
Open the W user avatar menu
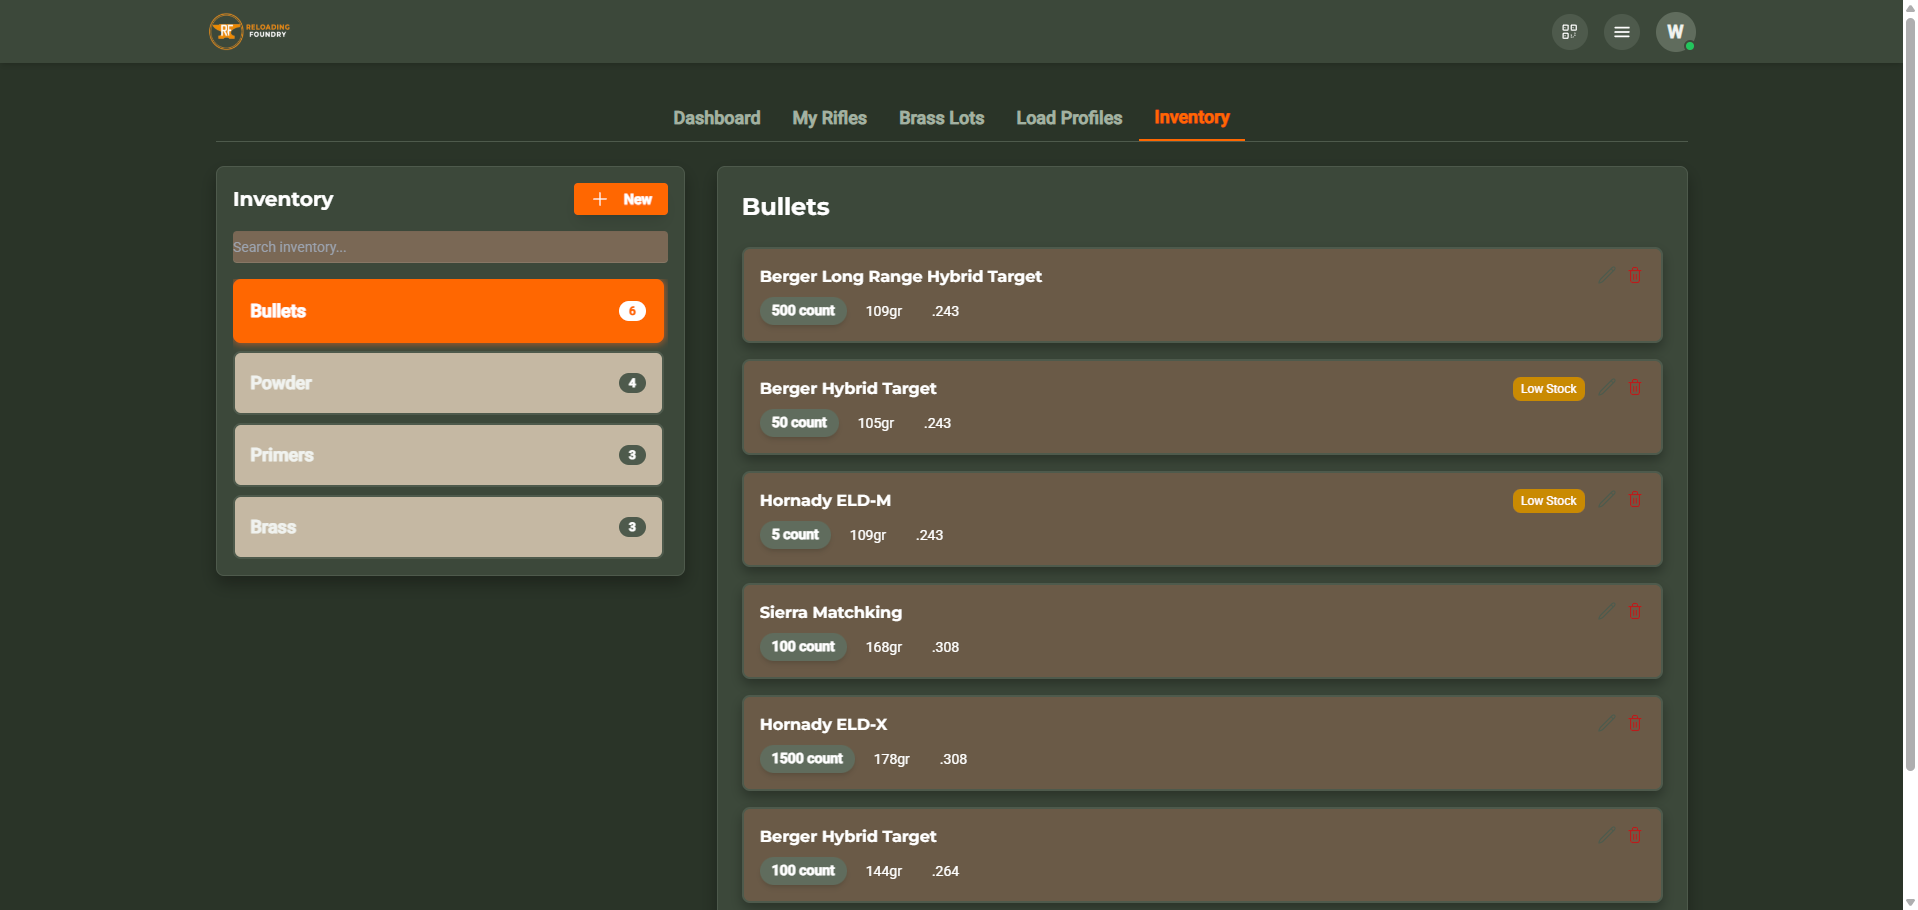[x=1675, y=32]
